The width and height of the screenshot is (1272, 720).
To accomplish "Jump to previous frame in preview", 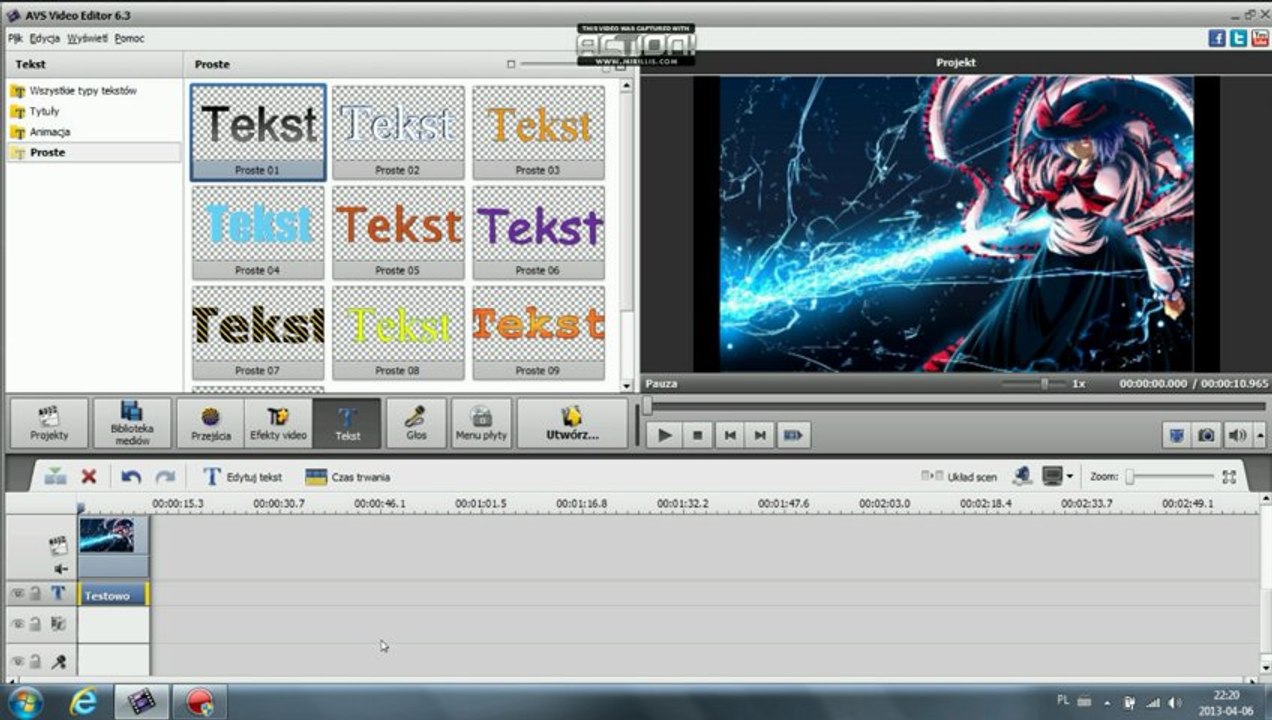I will pyautogui.click(x=729, y=435).
